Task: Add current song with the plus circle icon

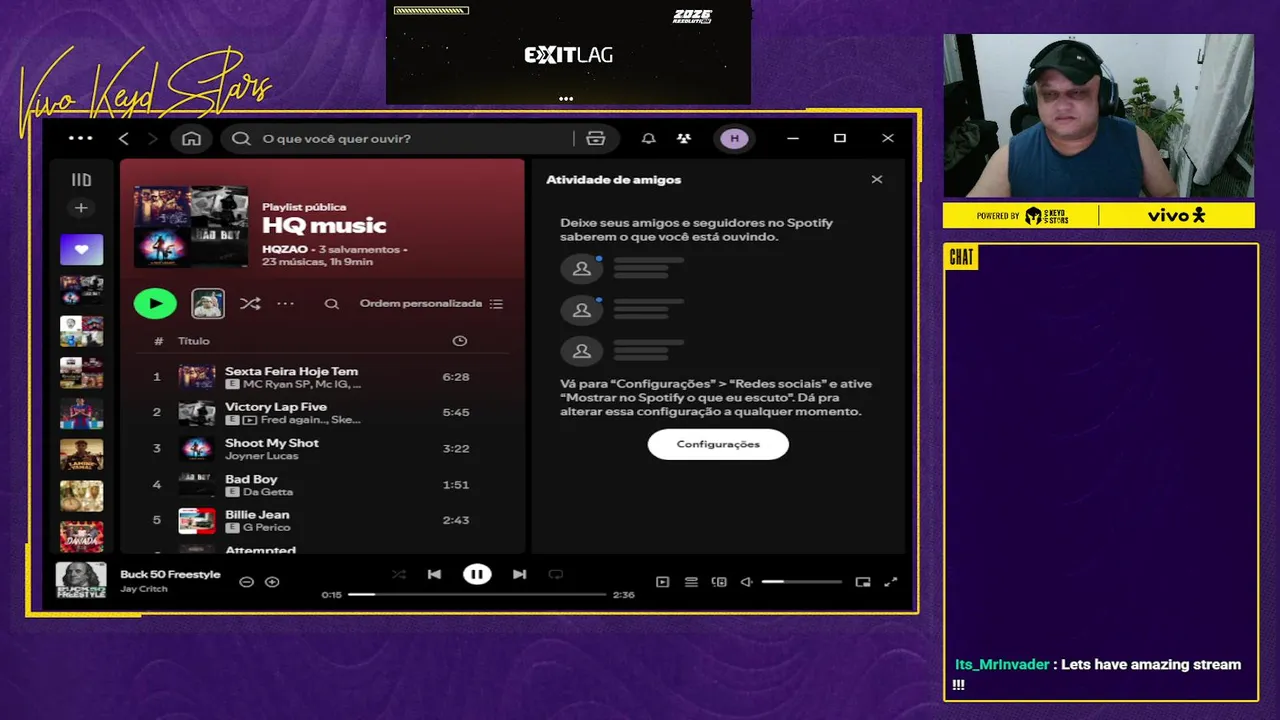Action: coord(272,581)
